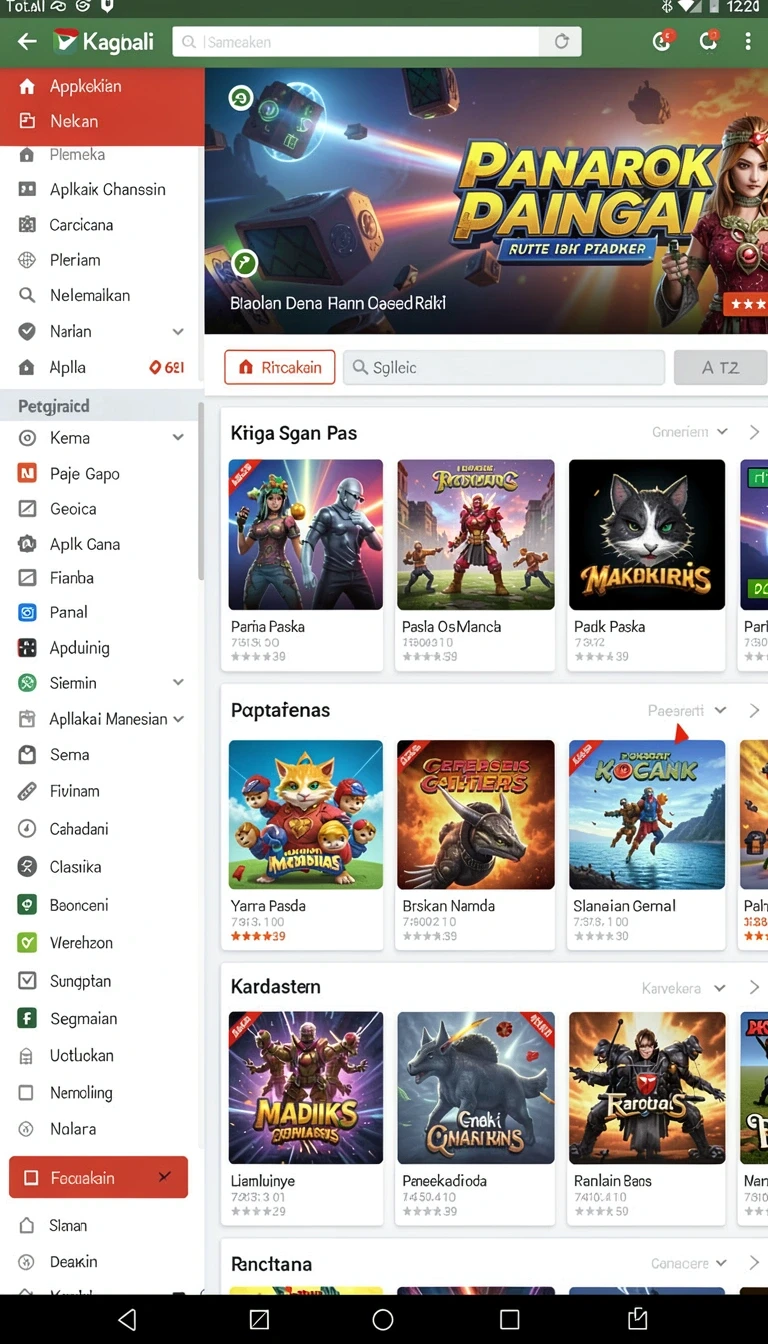Expand Apllakai Manesian chevron
This screenshot has height=1344, width=768.
[179, 719]
